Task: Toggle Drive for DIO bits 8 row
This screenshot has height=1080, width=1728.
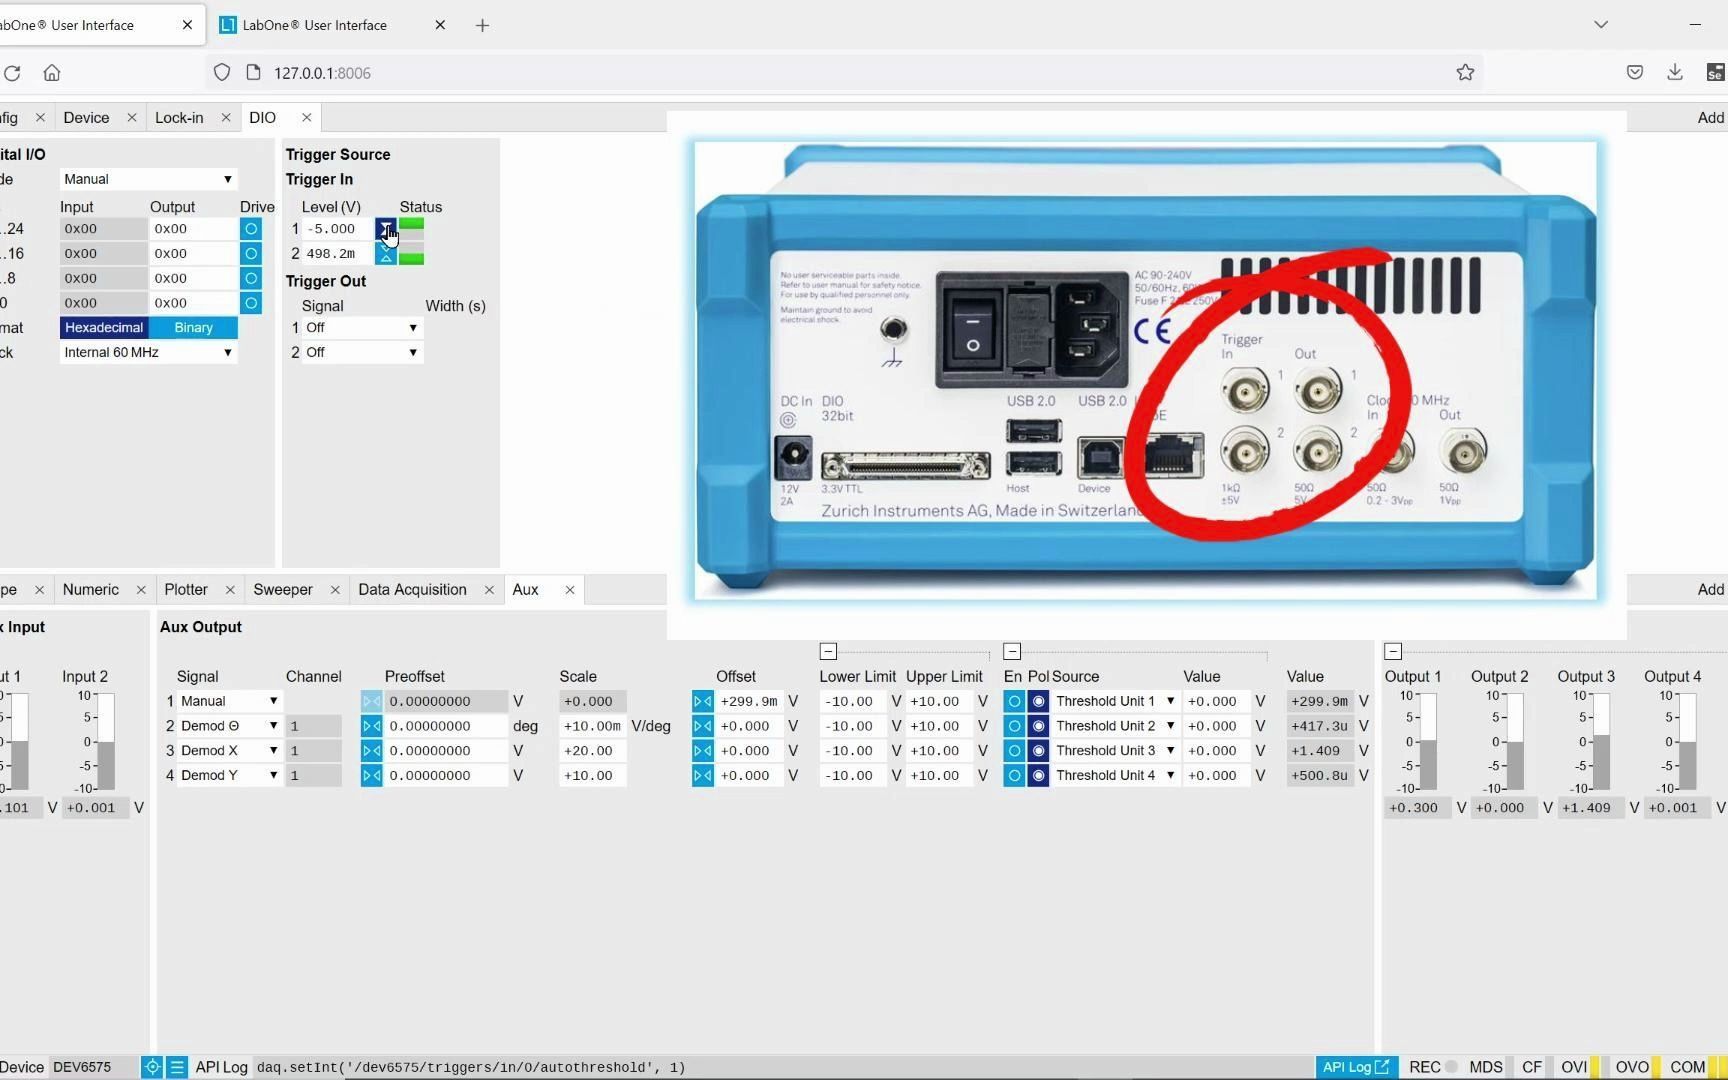Action: coord(251,279)
